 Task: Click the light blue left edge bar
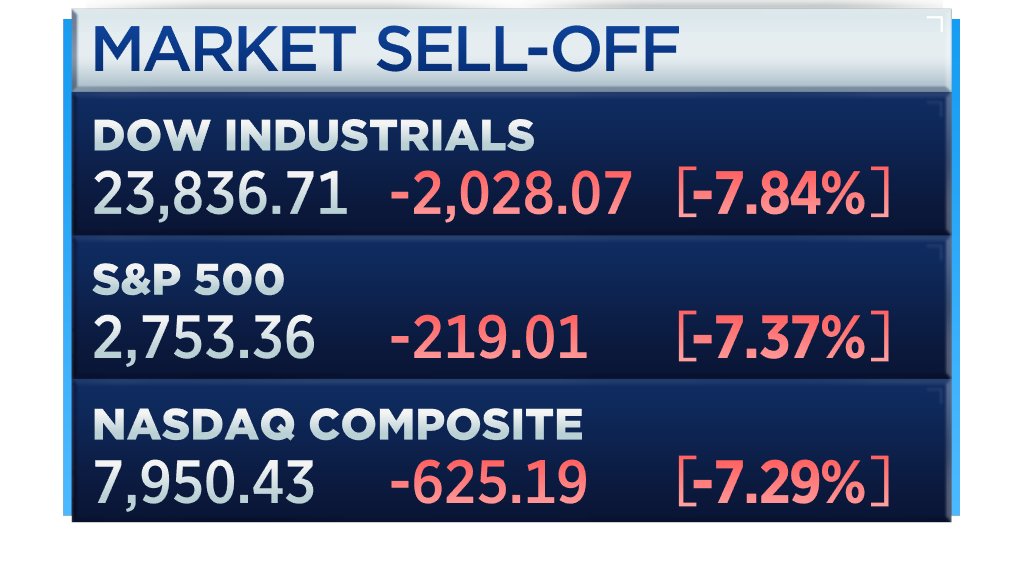67,270
